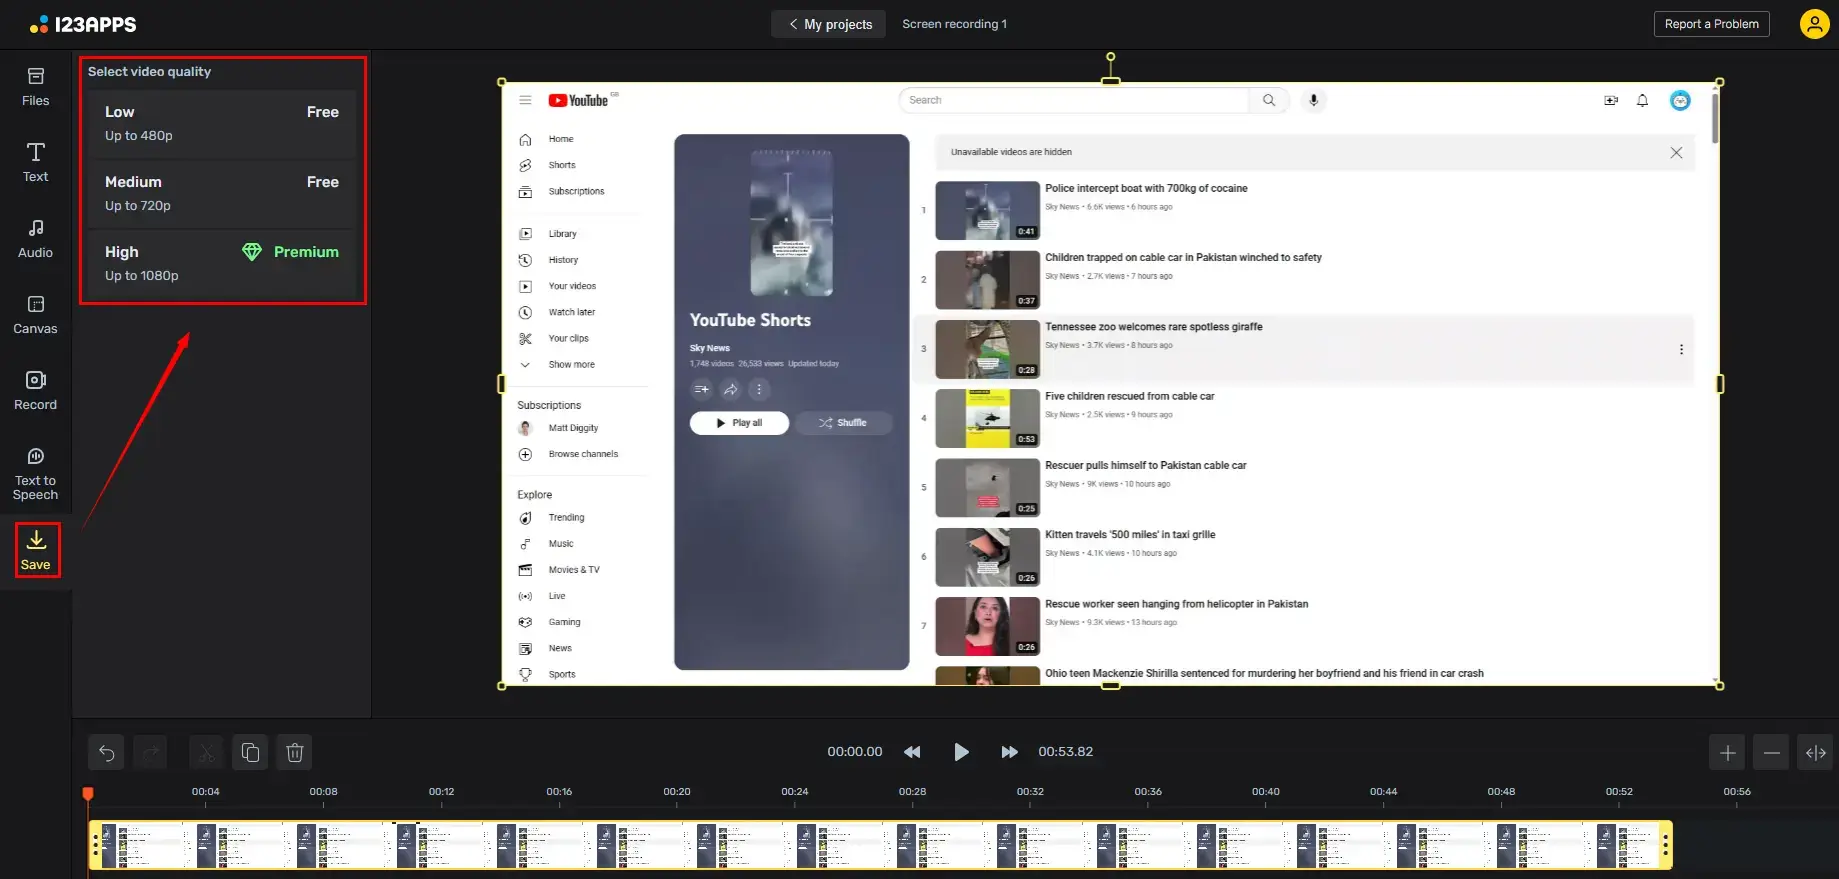Screen dimensions: 1839x879
Task: Click Report a Problem button
Action: pyautogui.click(x=1711, y=24)
